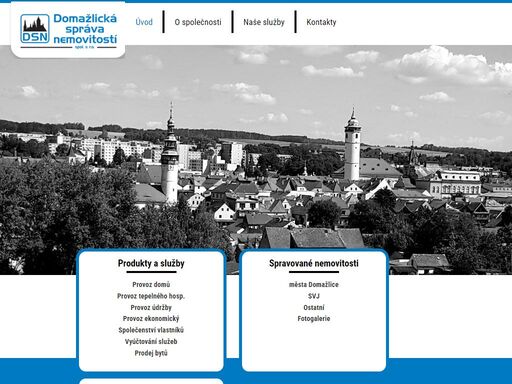This screenshot has height=384, width=512.
Task: Click the Domažlická správa nemovitostí title text
Action: click(85, 29)
